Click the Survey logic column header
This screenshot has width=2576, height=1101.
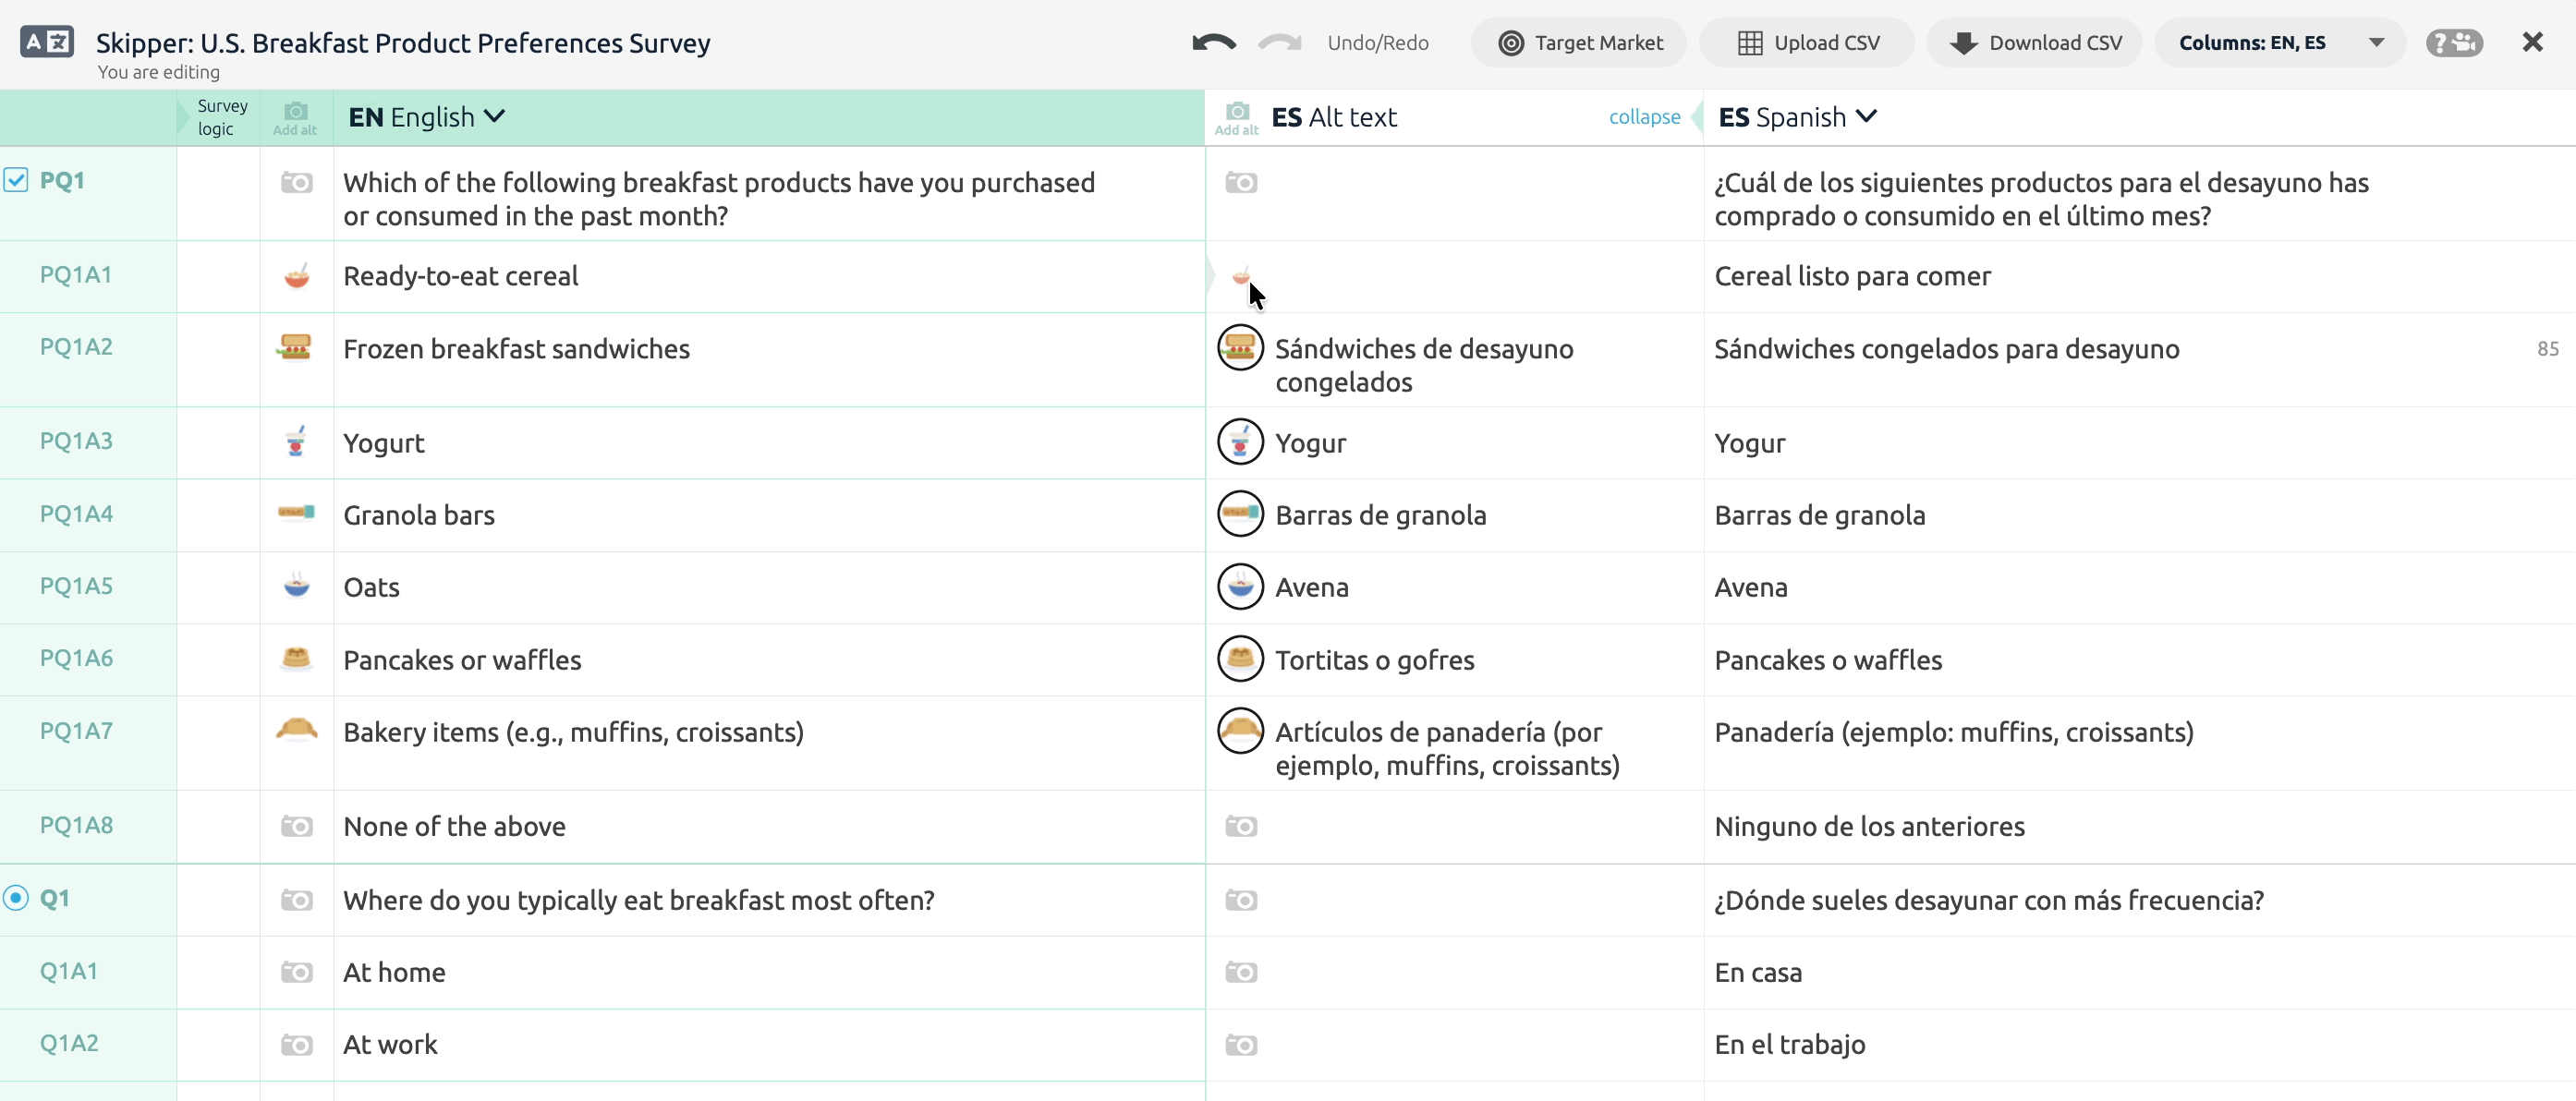[x=222, y=117]
